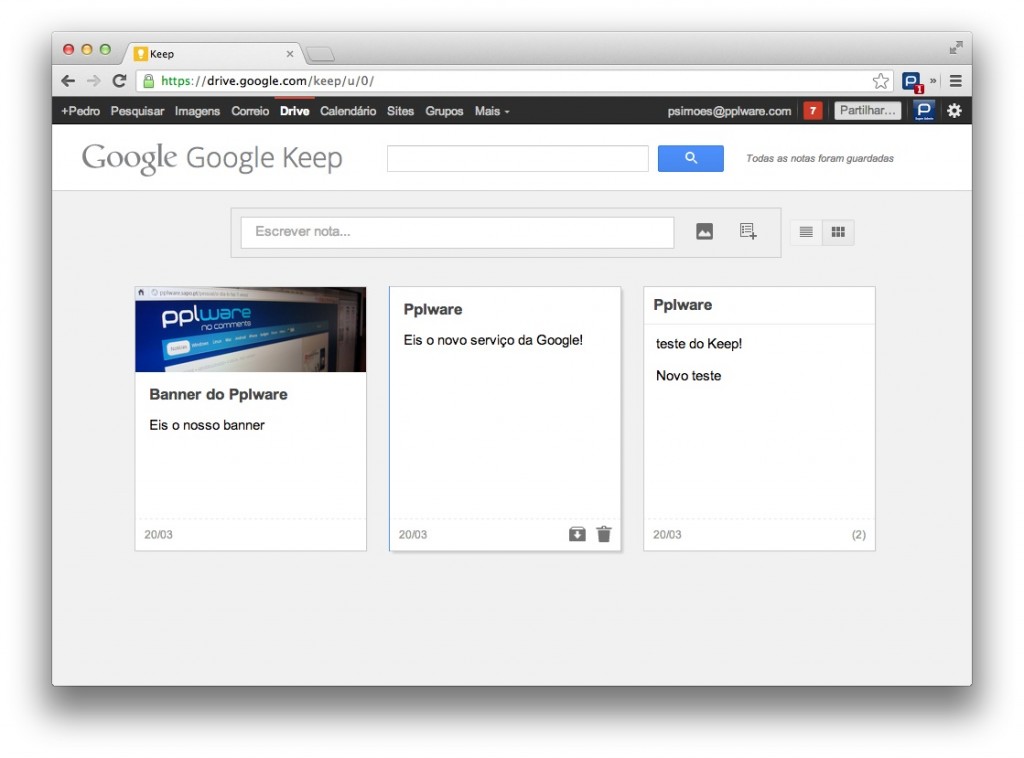Viewport: 1024px width, 758px height.
Task: Click the list item Novo teste
Action: (688, 376)
